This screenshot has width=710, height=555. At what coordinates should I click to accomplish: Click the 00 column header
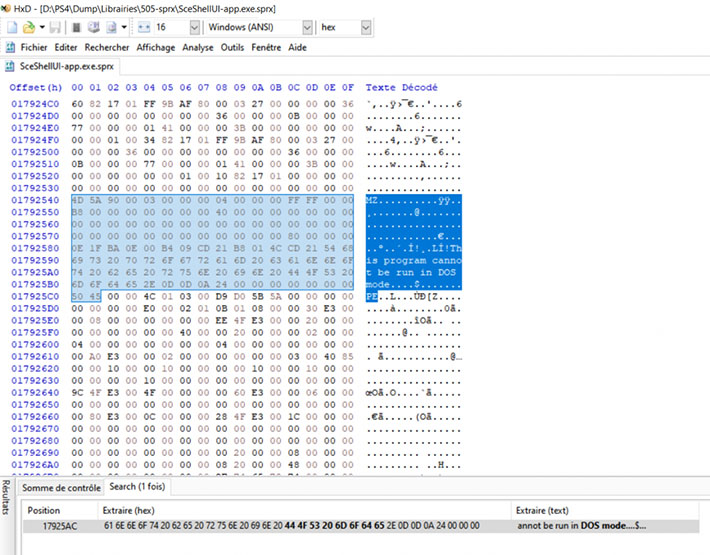(x=77, y=87)
